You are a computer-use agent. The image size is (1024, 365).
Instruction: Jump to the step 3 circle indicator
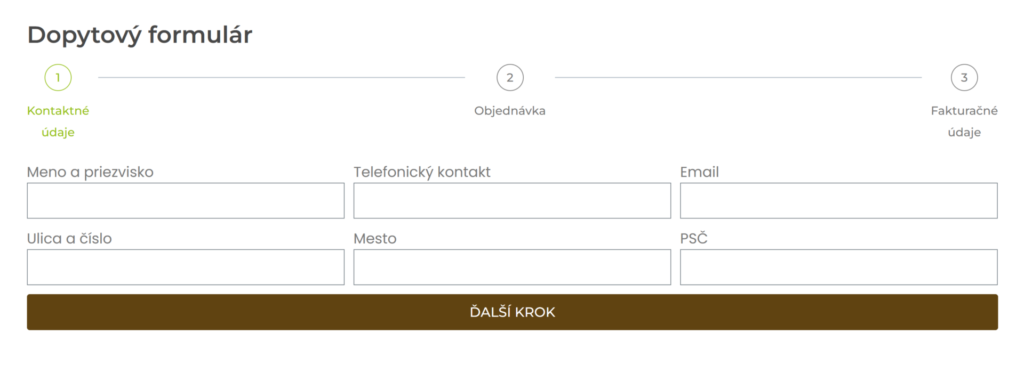(964, 78)
